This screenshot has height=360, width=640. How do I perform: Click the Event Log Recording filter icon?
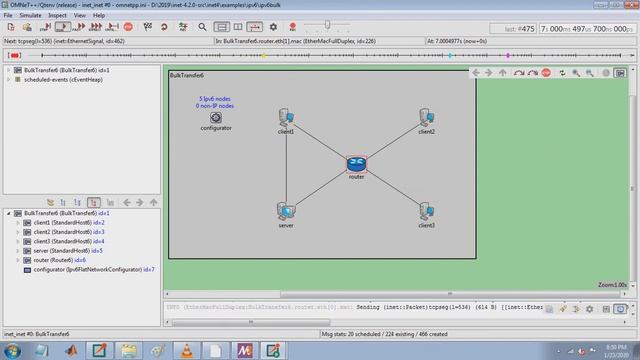[183, 27]
